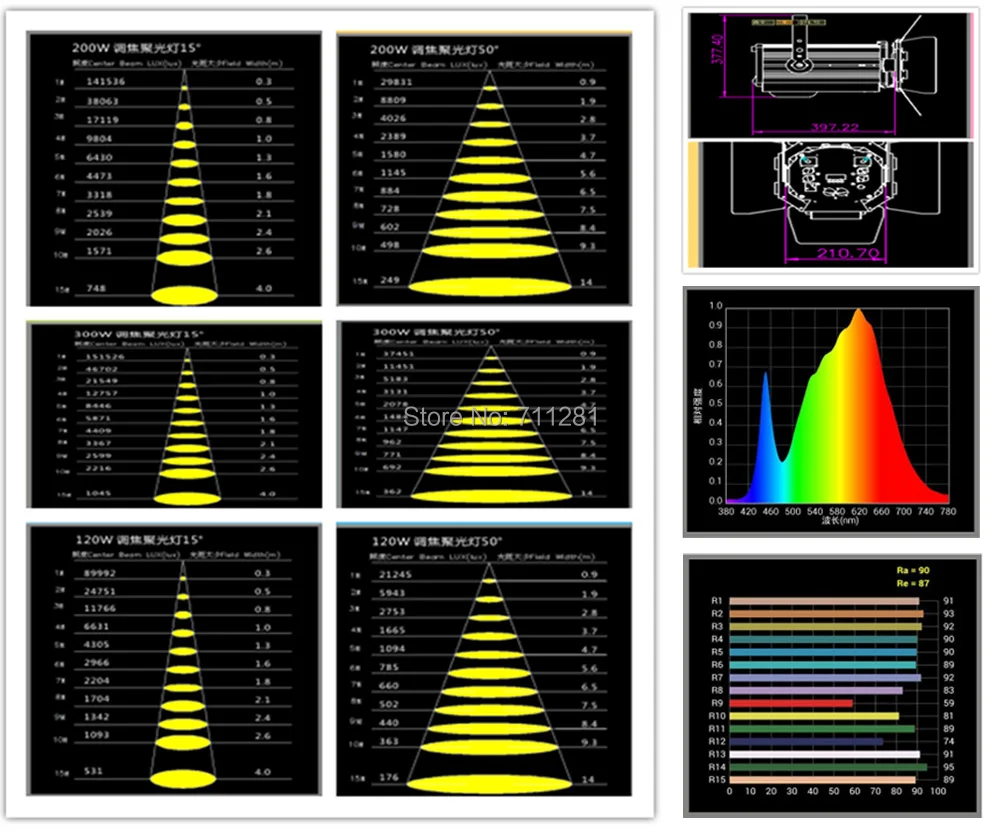Select lux value 29831 in 200W 50° chart

[x=396, y=82]
